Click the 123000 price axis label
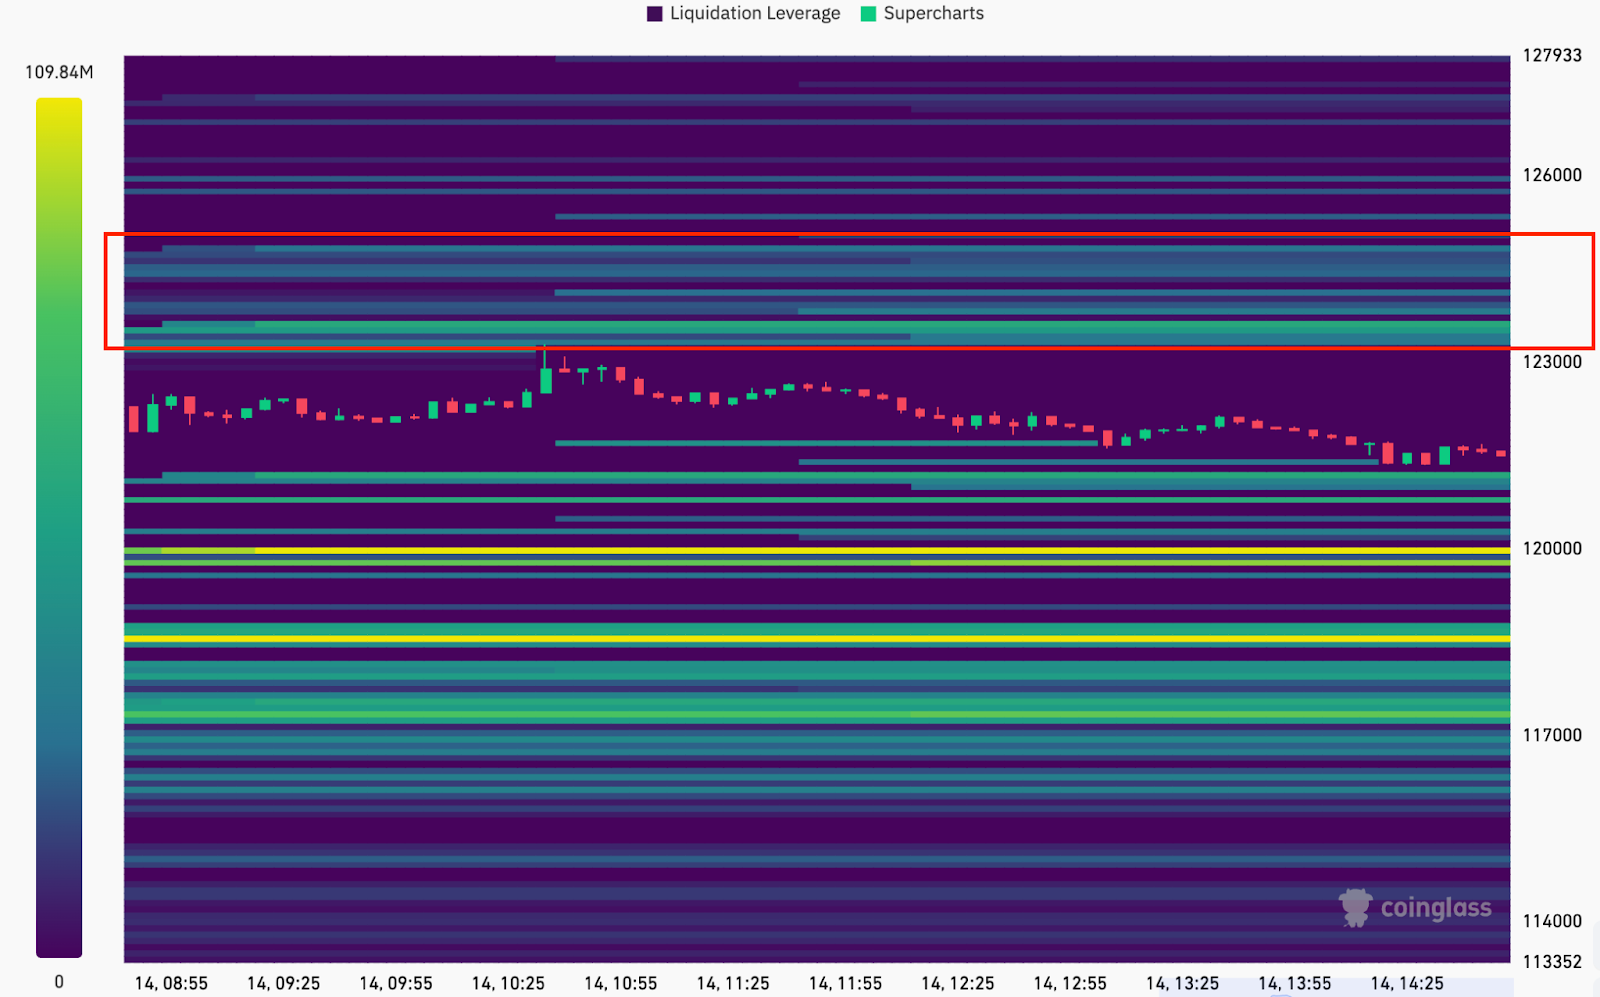The image size is (1600, 997). point(1551,362)
